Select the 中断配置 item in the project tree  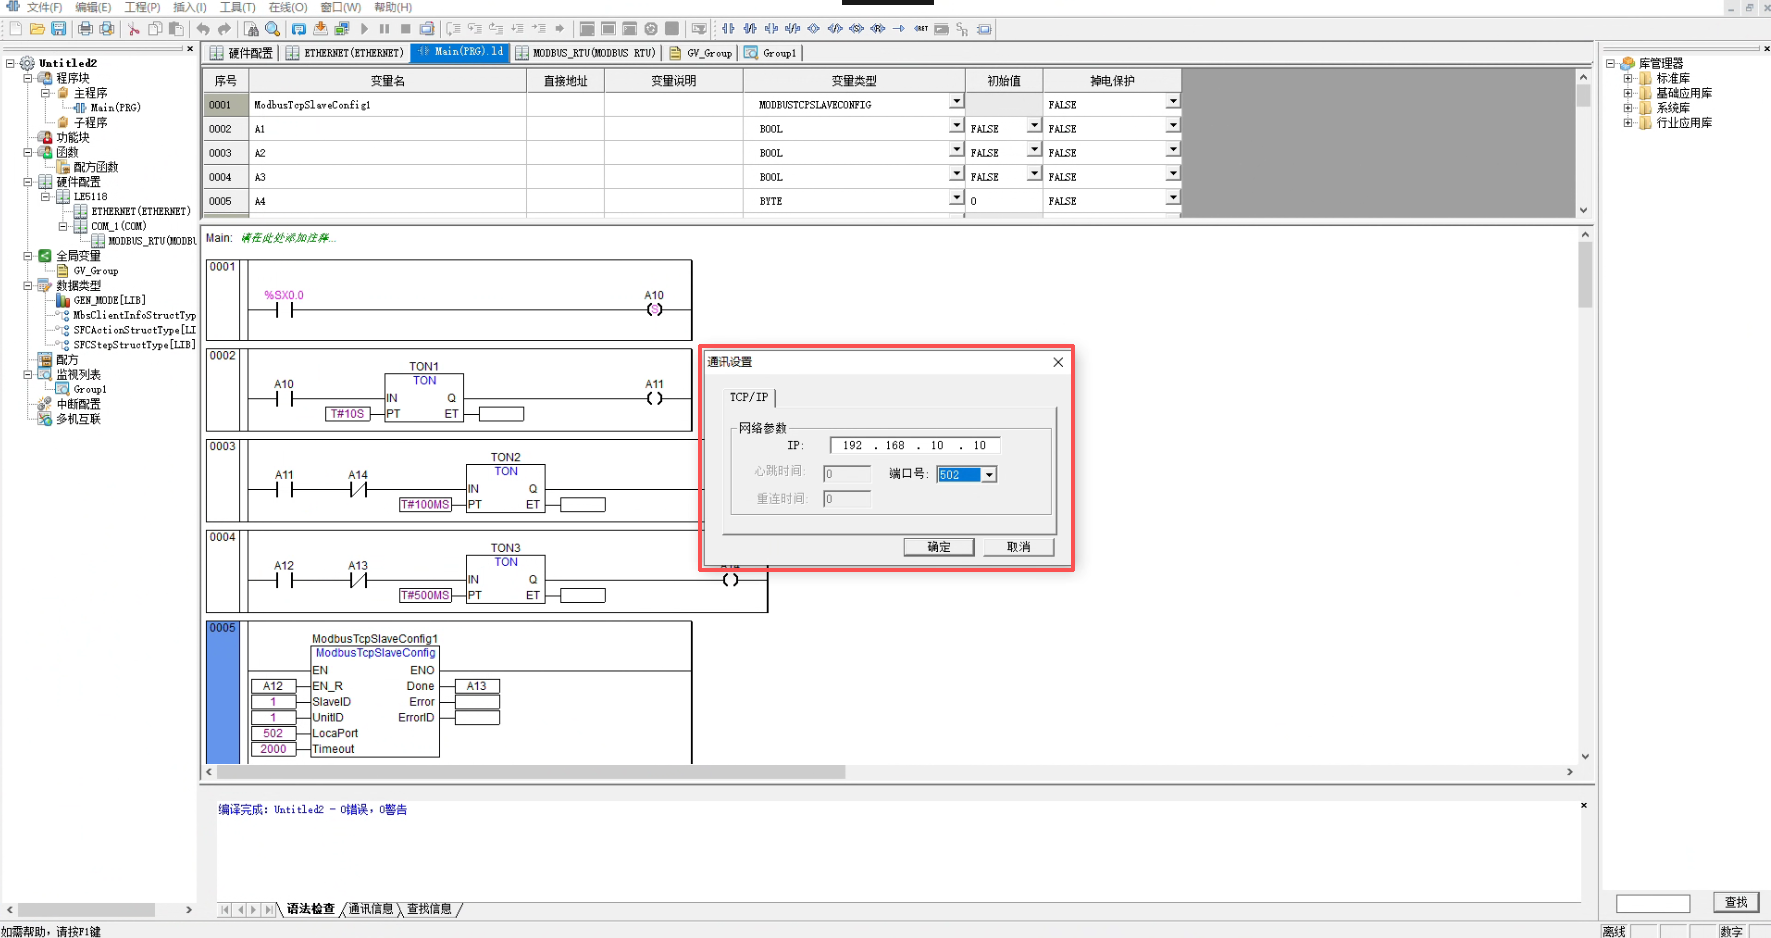(x=78, y=404)
